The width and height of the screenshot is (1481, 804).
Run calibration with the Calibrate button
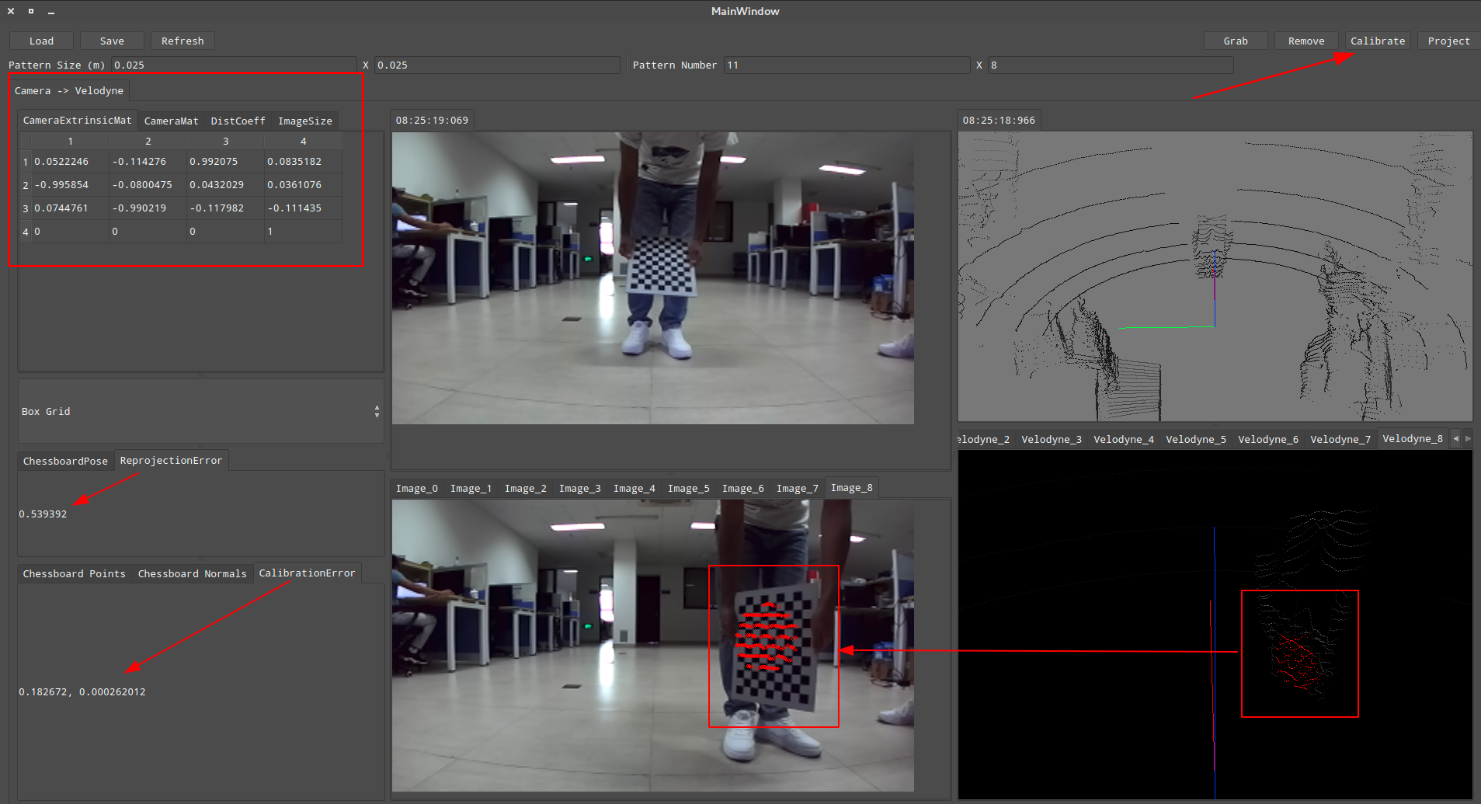[1378, 41]
